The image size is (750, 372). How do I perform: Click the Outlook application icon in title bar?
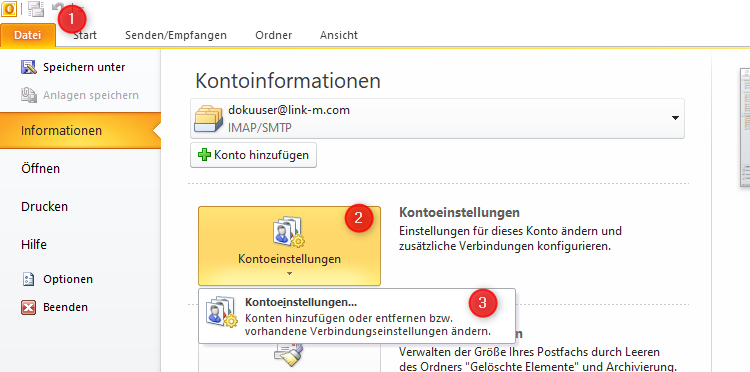point(9,8)
